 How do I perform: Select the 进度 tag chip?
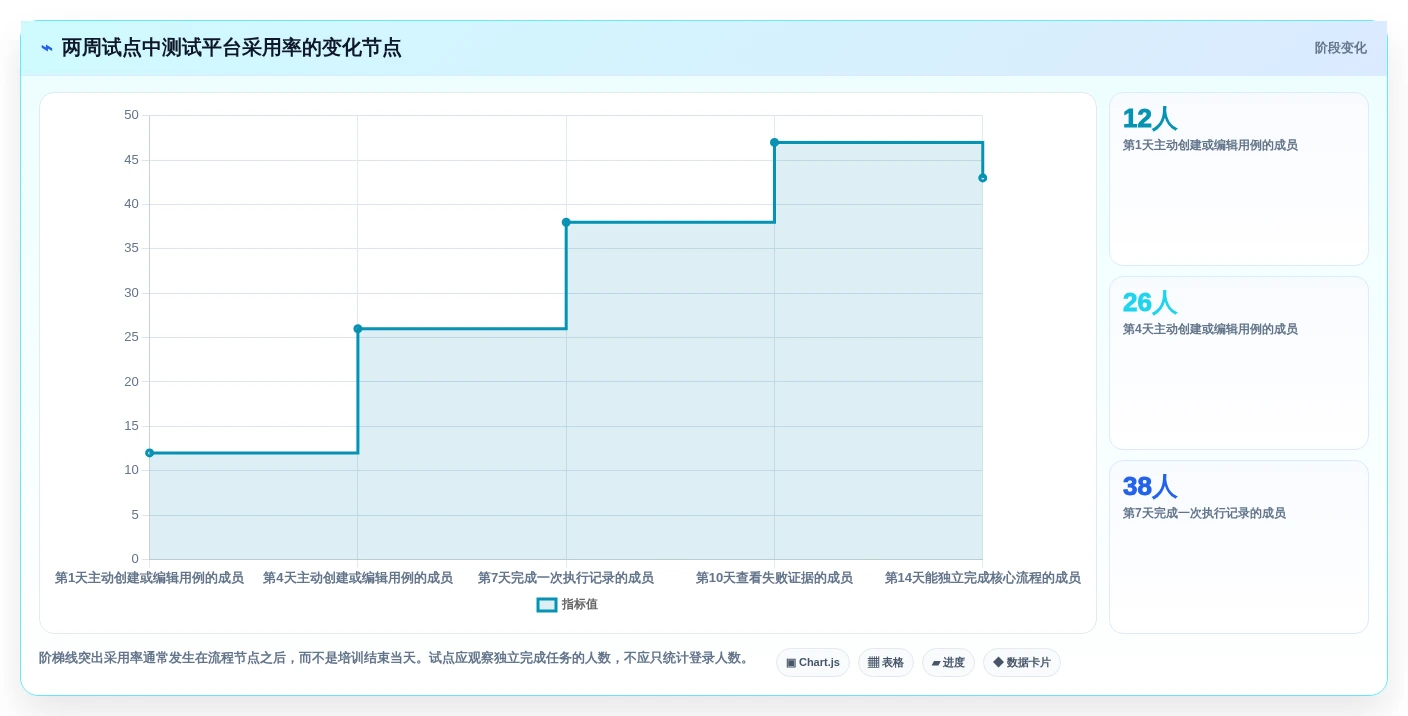click(x=948, y=662)
